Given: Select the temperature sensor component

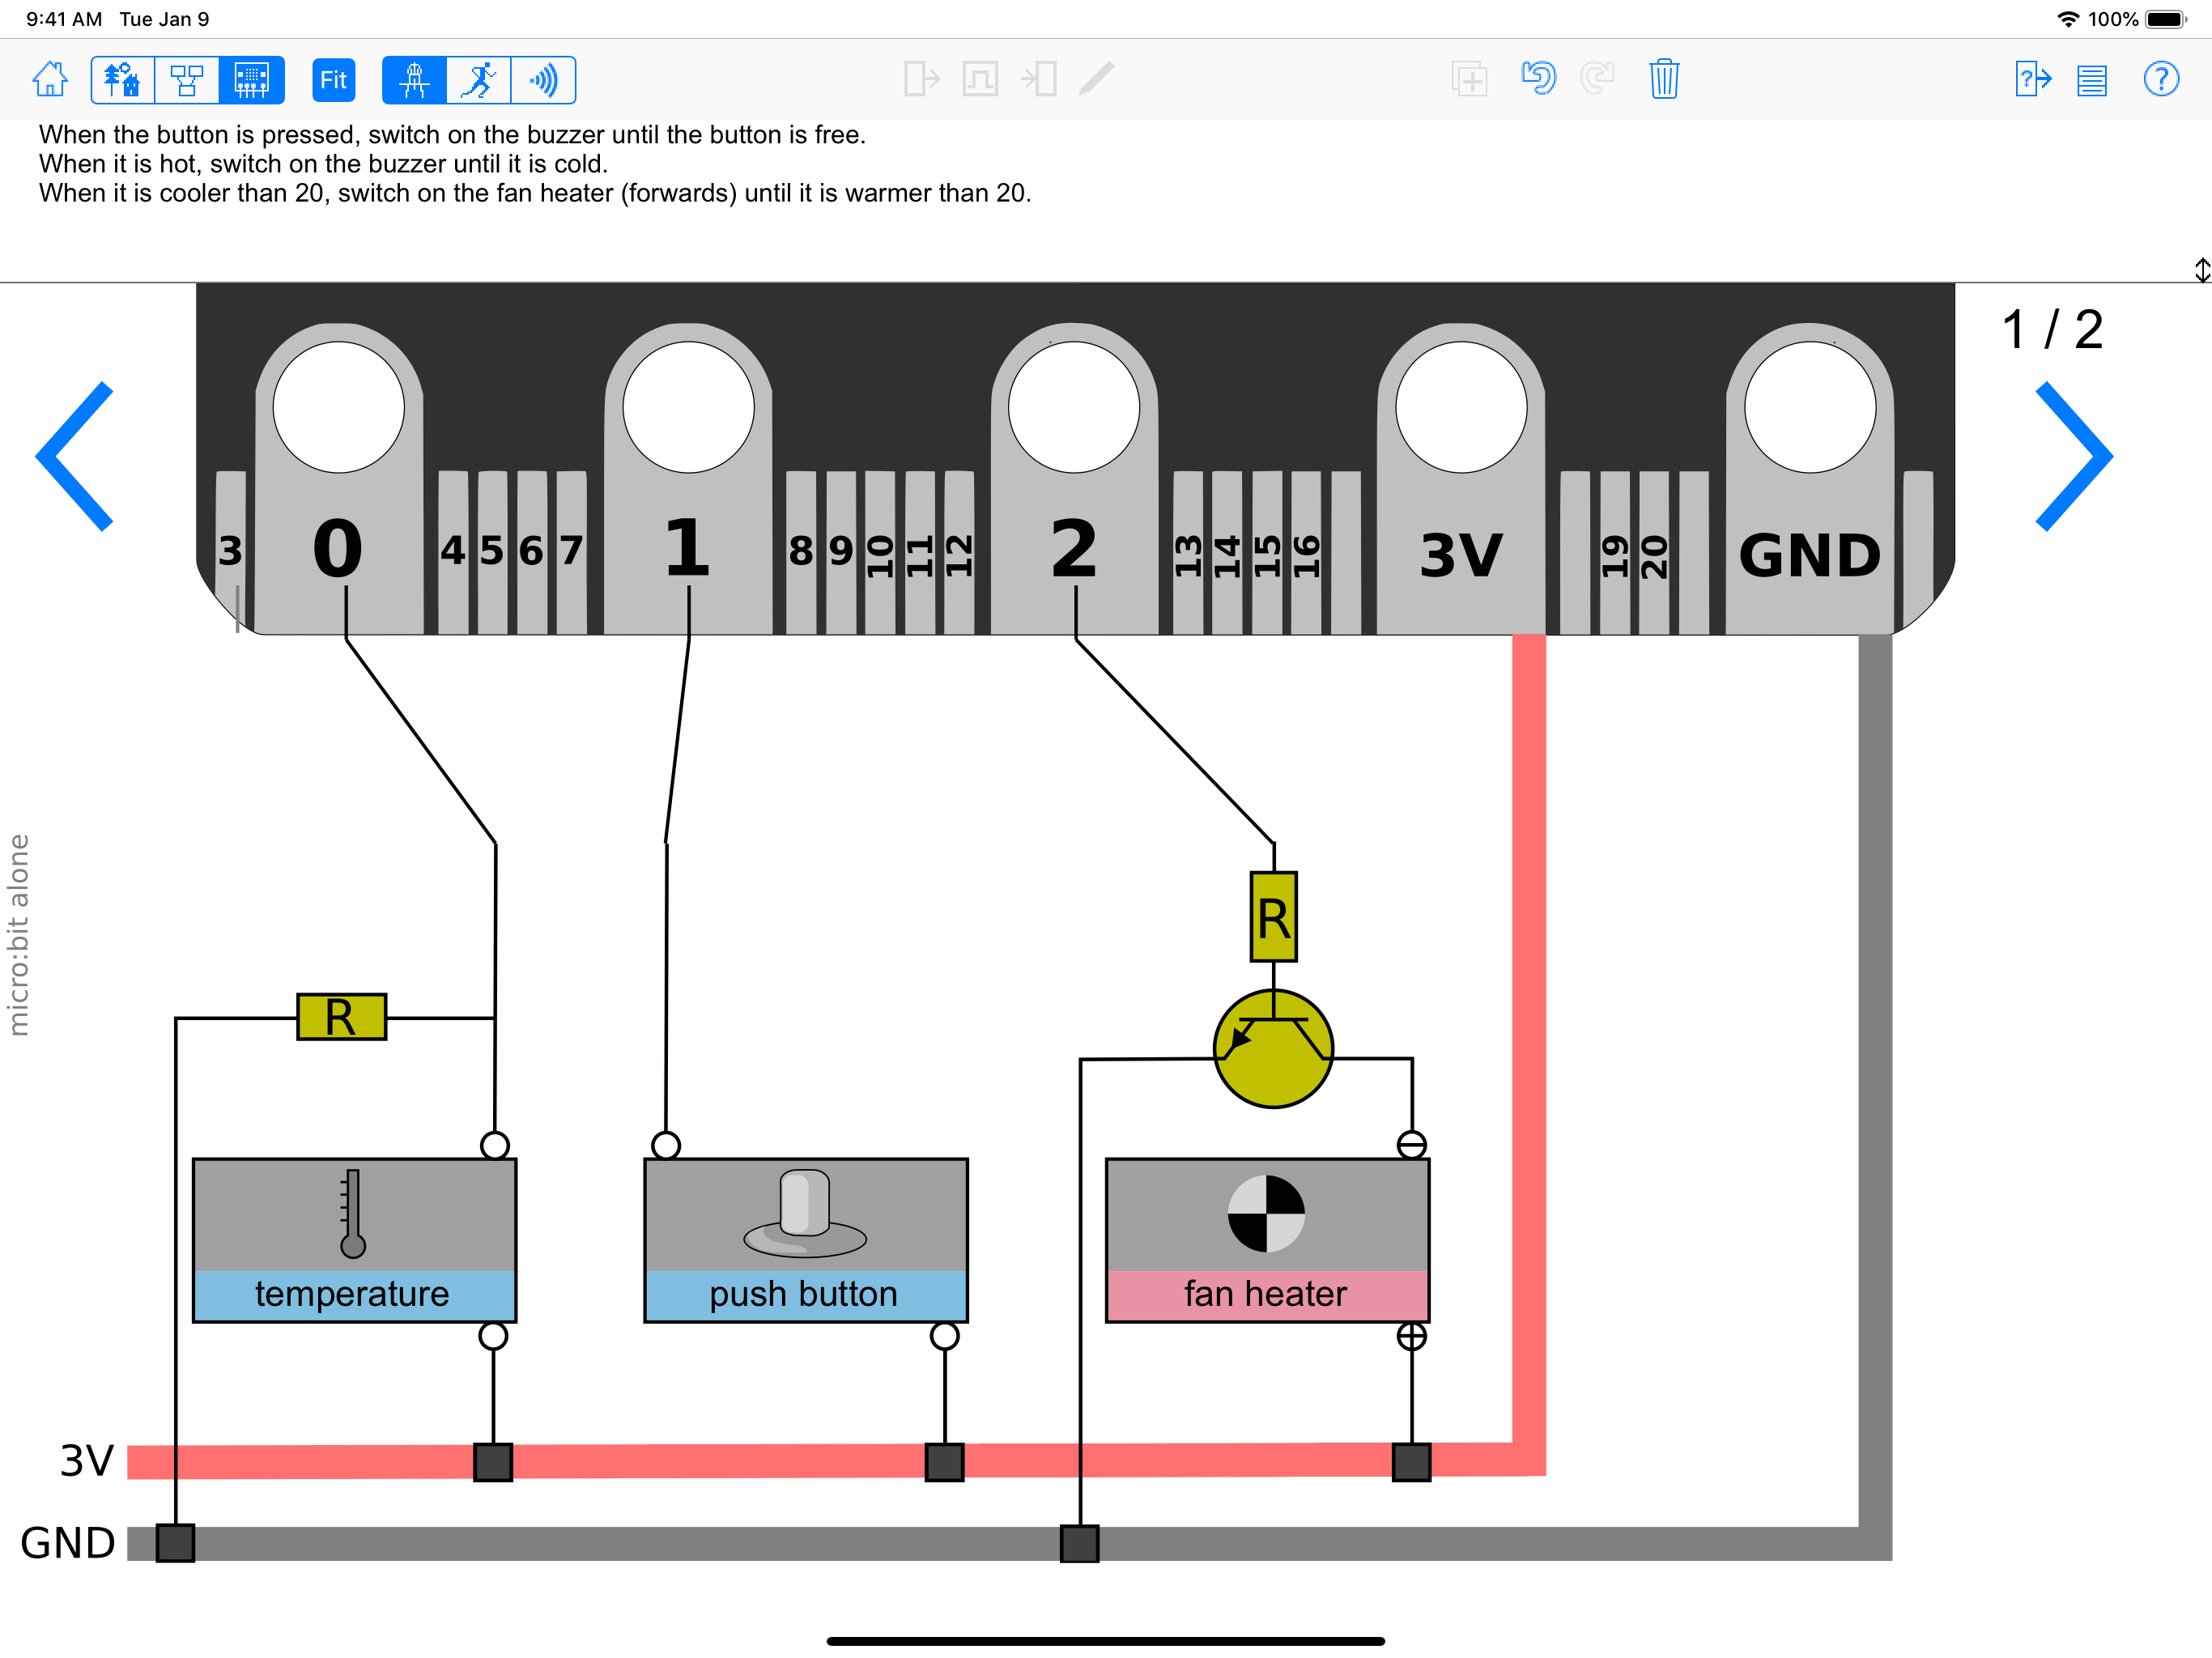Looking at the screenshot, I should (354, 1240).
